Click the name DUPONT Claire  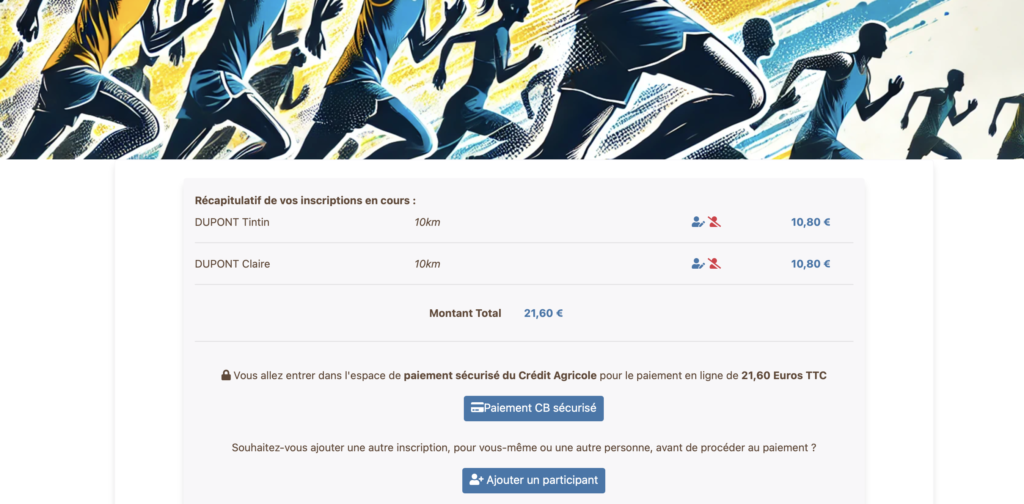pos(232,264)
